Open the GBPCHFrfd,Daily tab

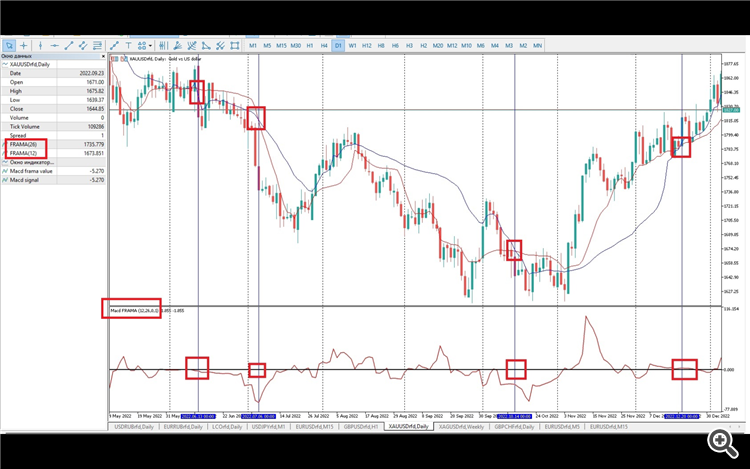click(514, 426)
